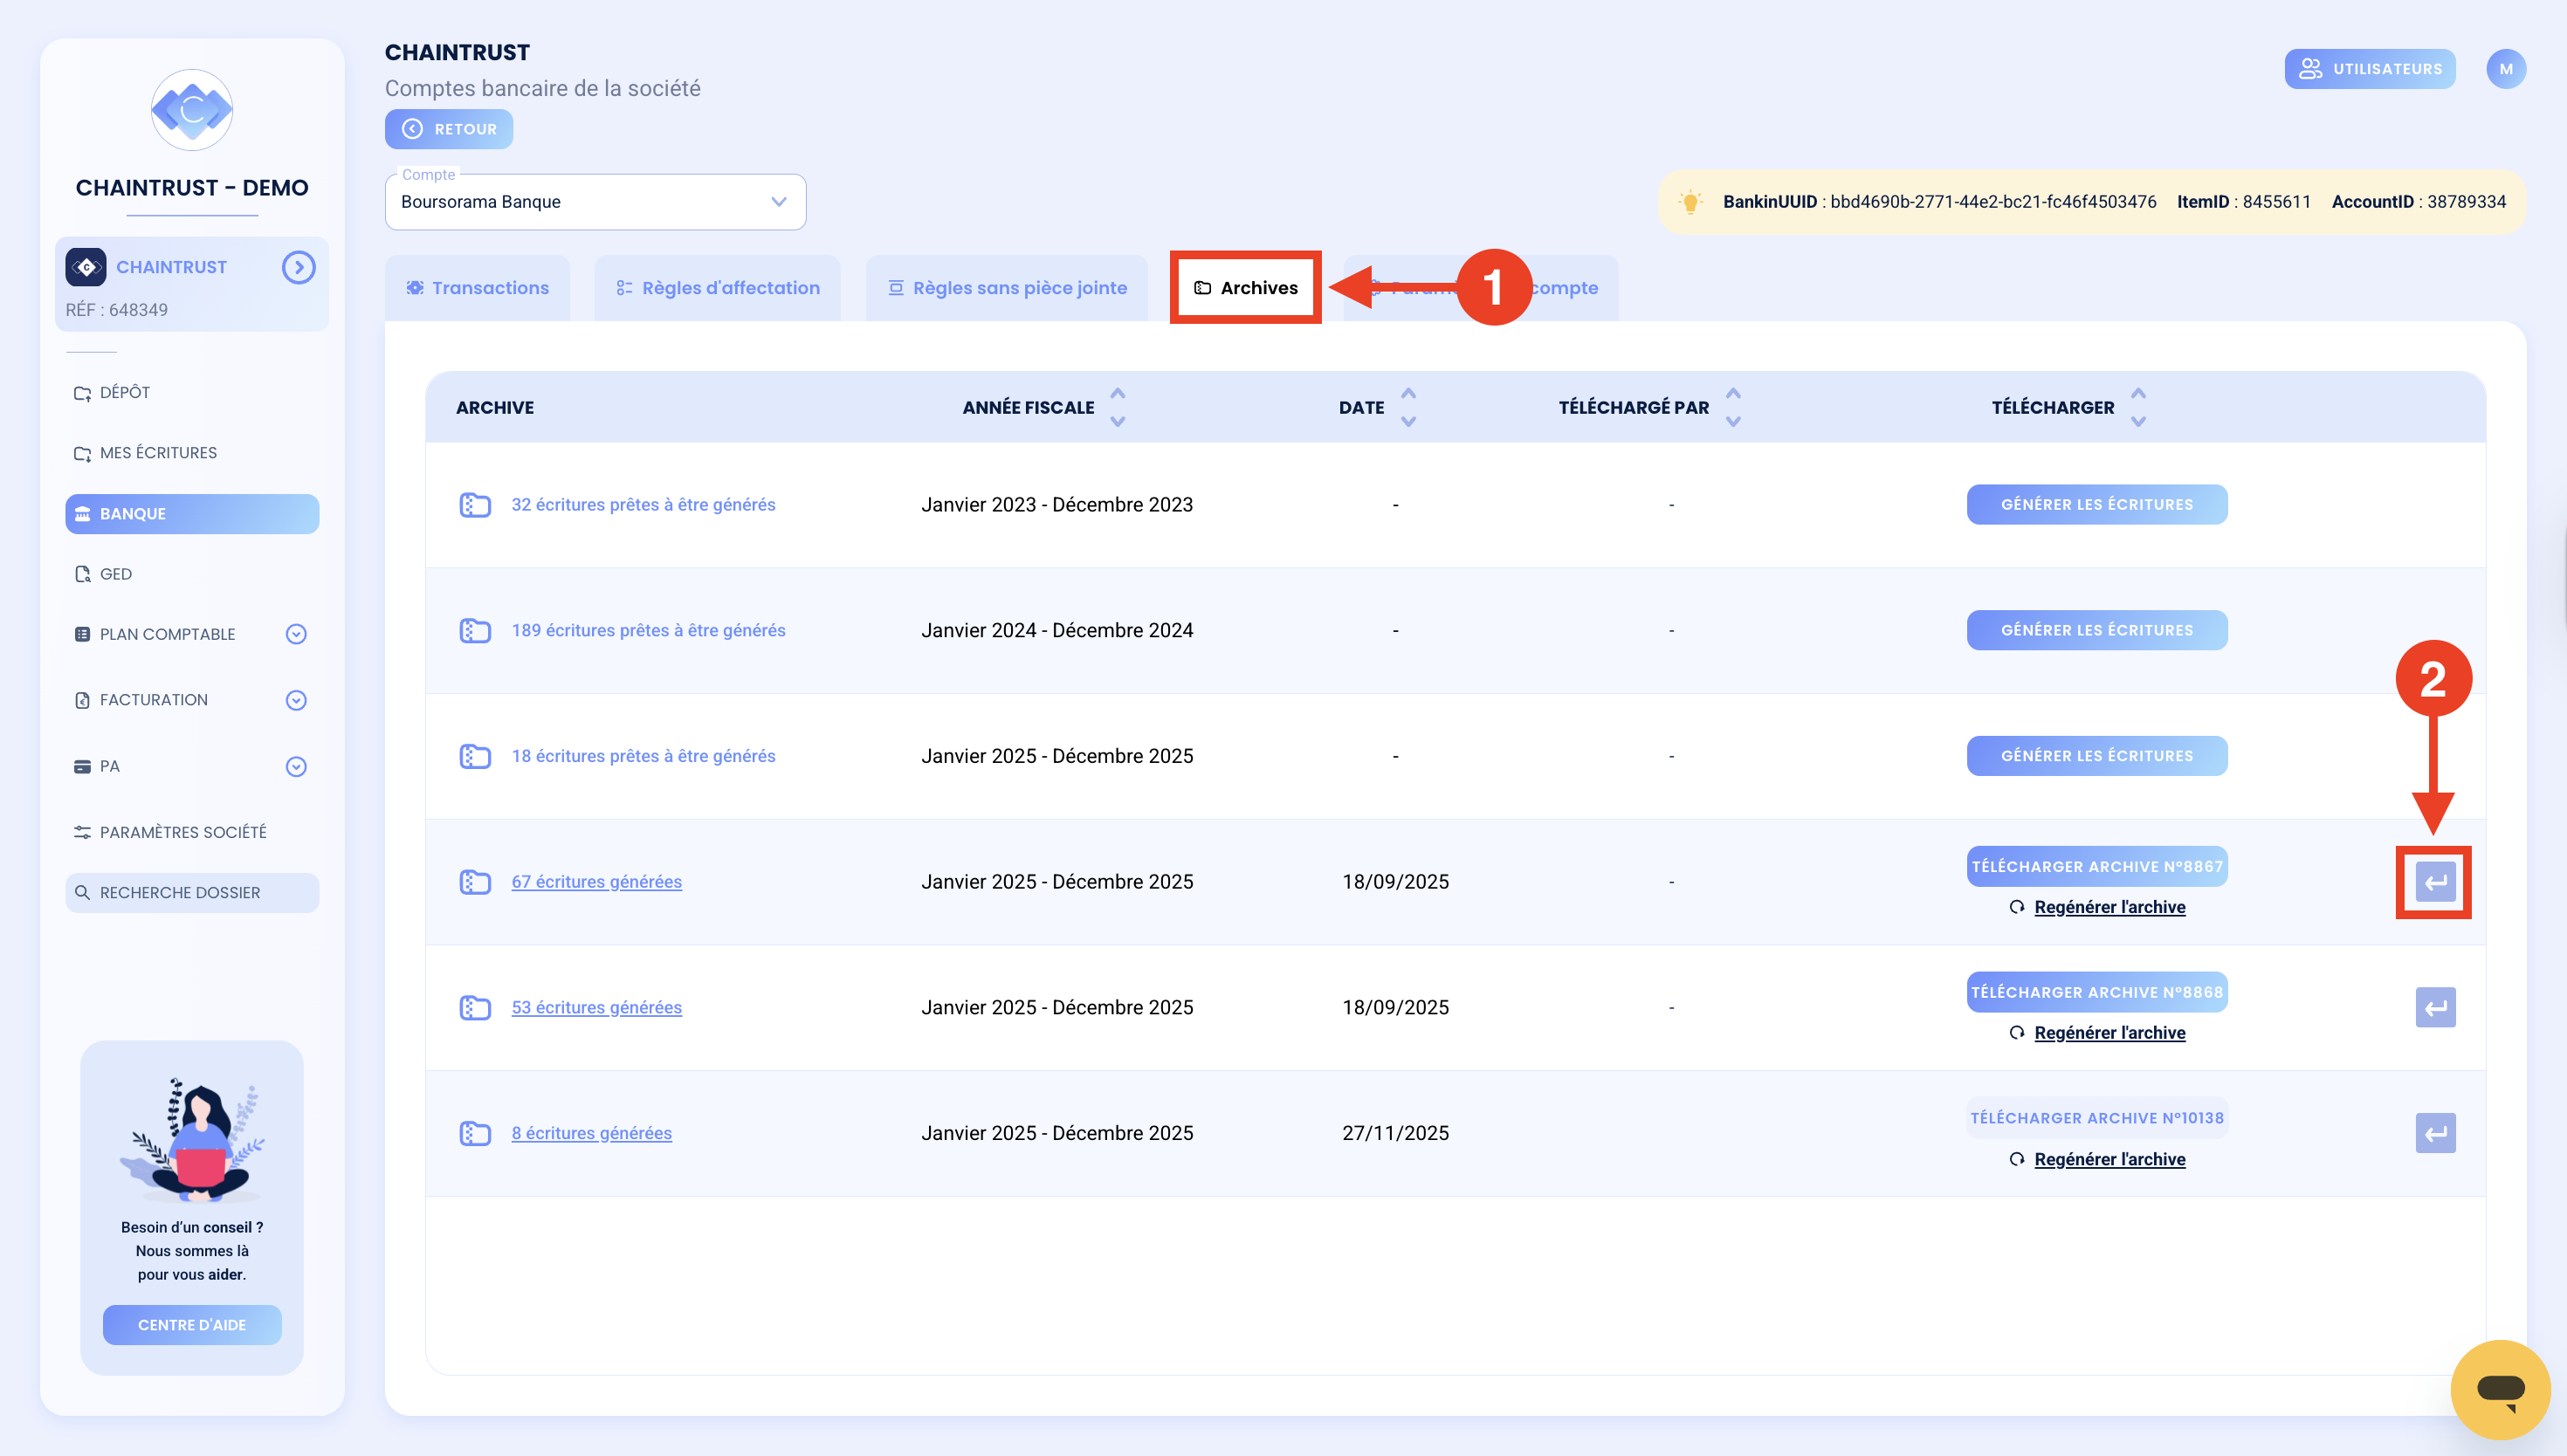The image size is (2567, 1456).
Task: Regenerate archive for 53 écritures row
Action: coord(2098,1033)
